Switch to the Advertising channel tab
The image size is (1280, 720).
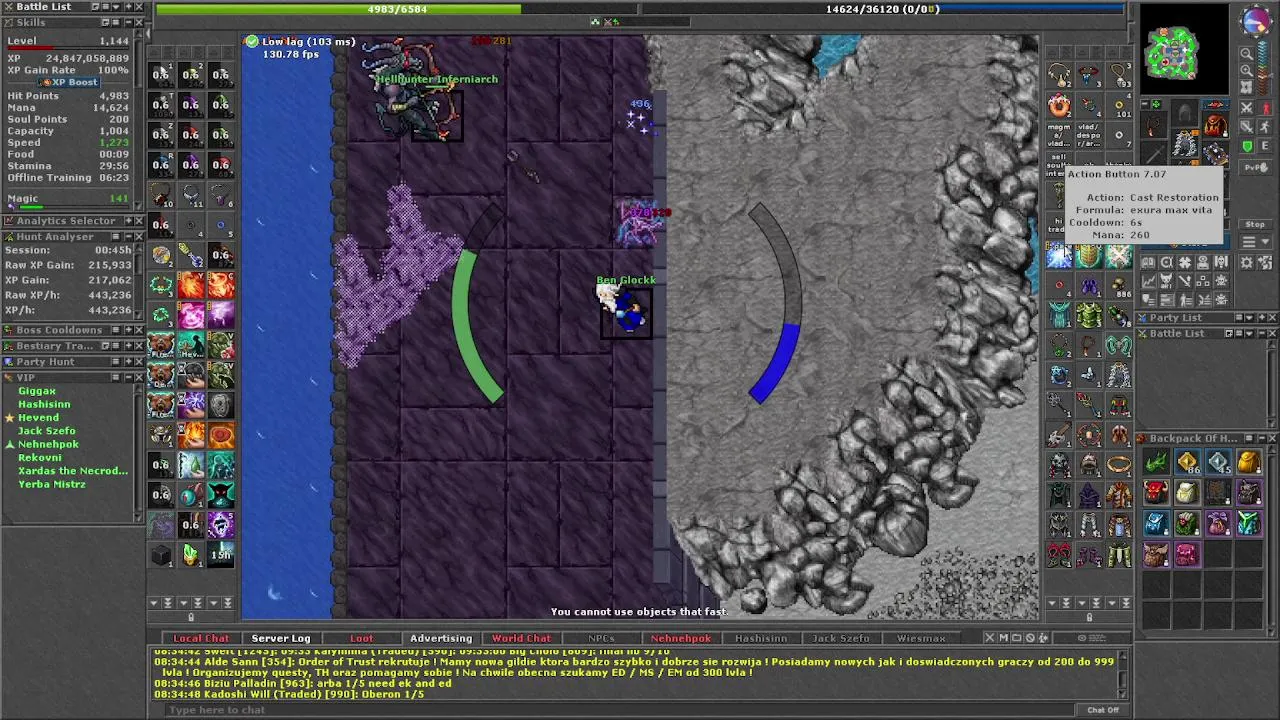click(441, 638)
